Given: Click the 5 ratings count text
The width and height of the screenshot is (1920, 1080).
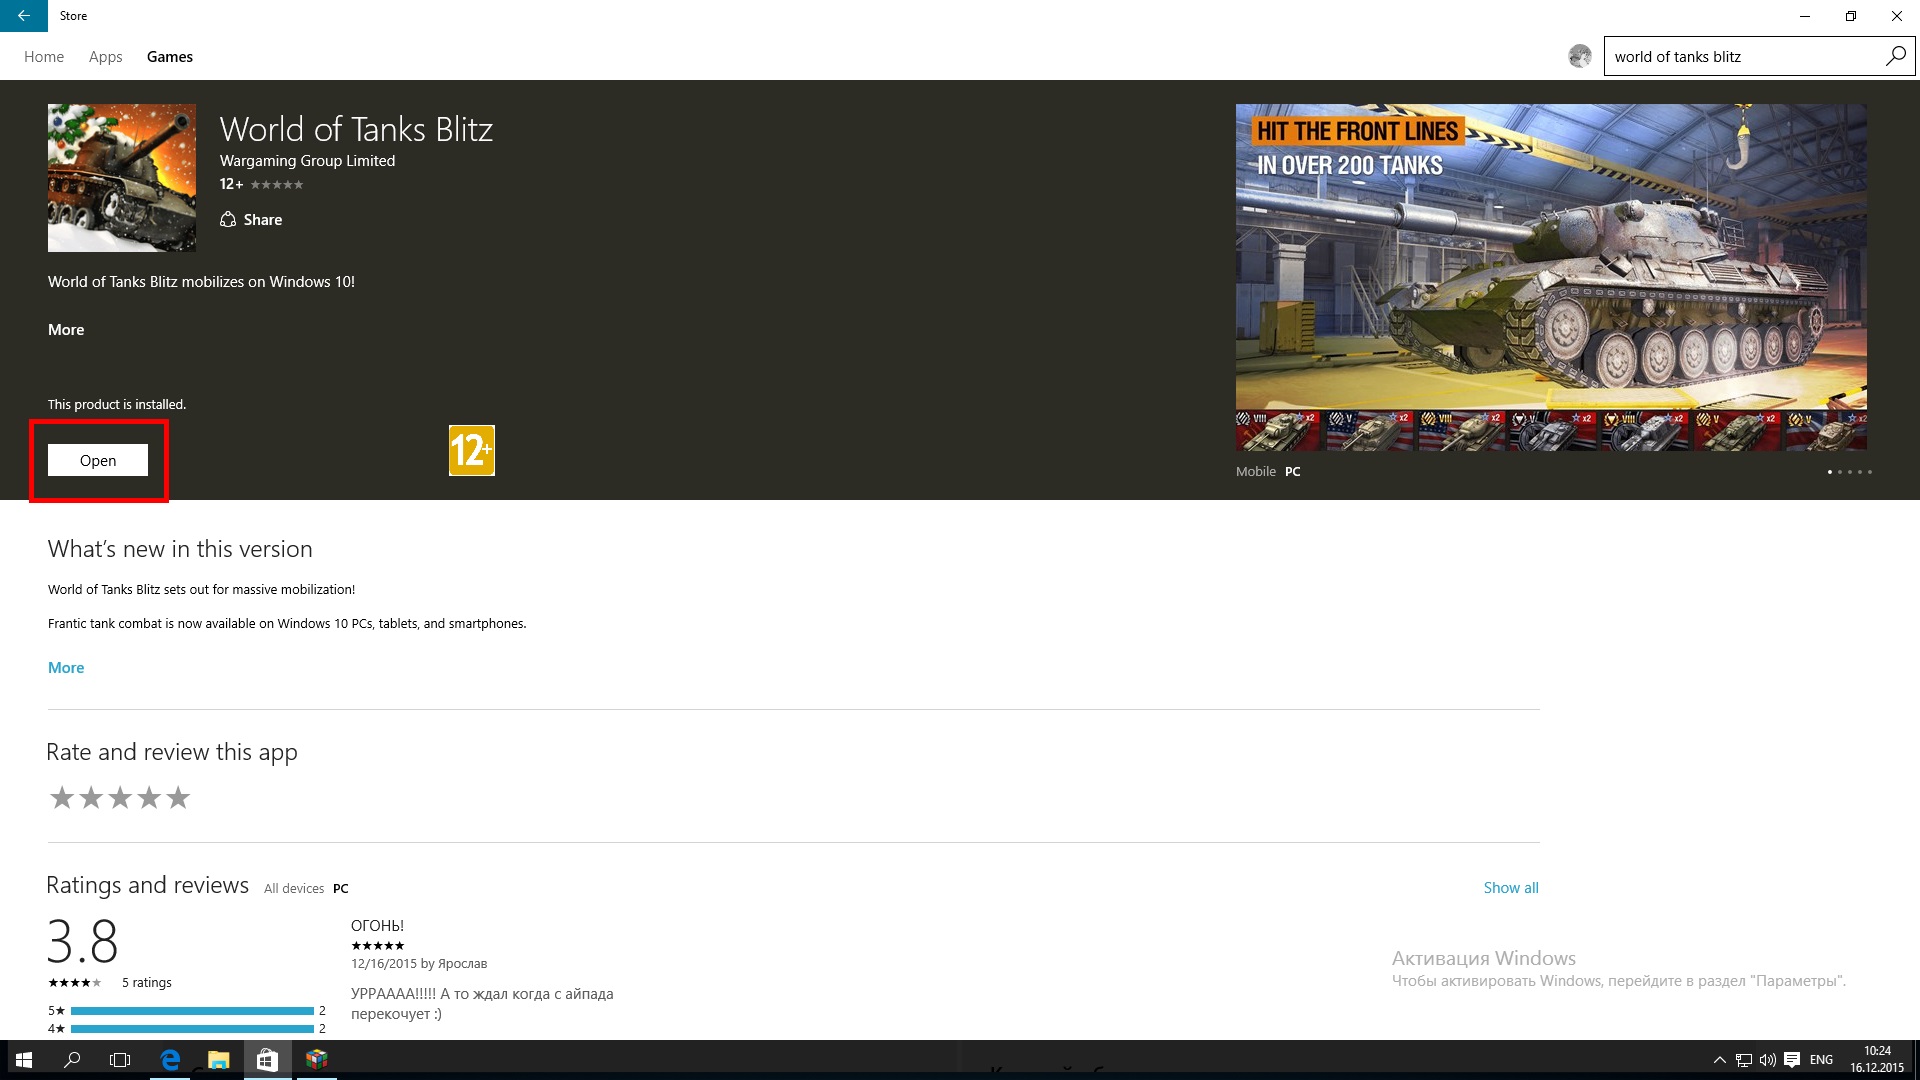Looking at the screenshot, I should (147, 983).
